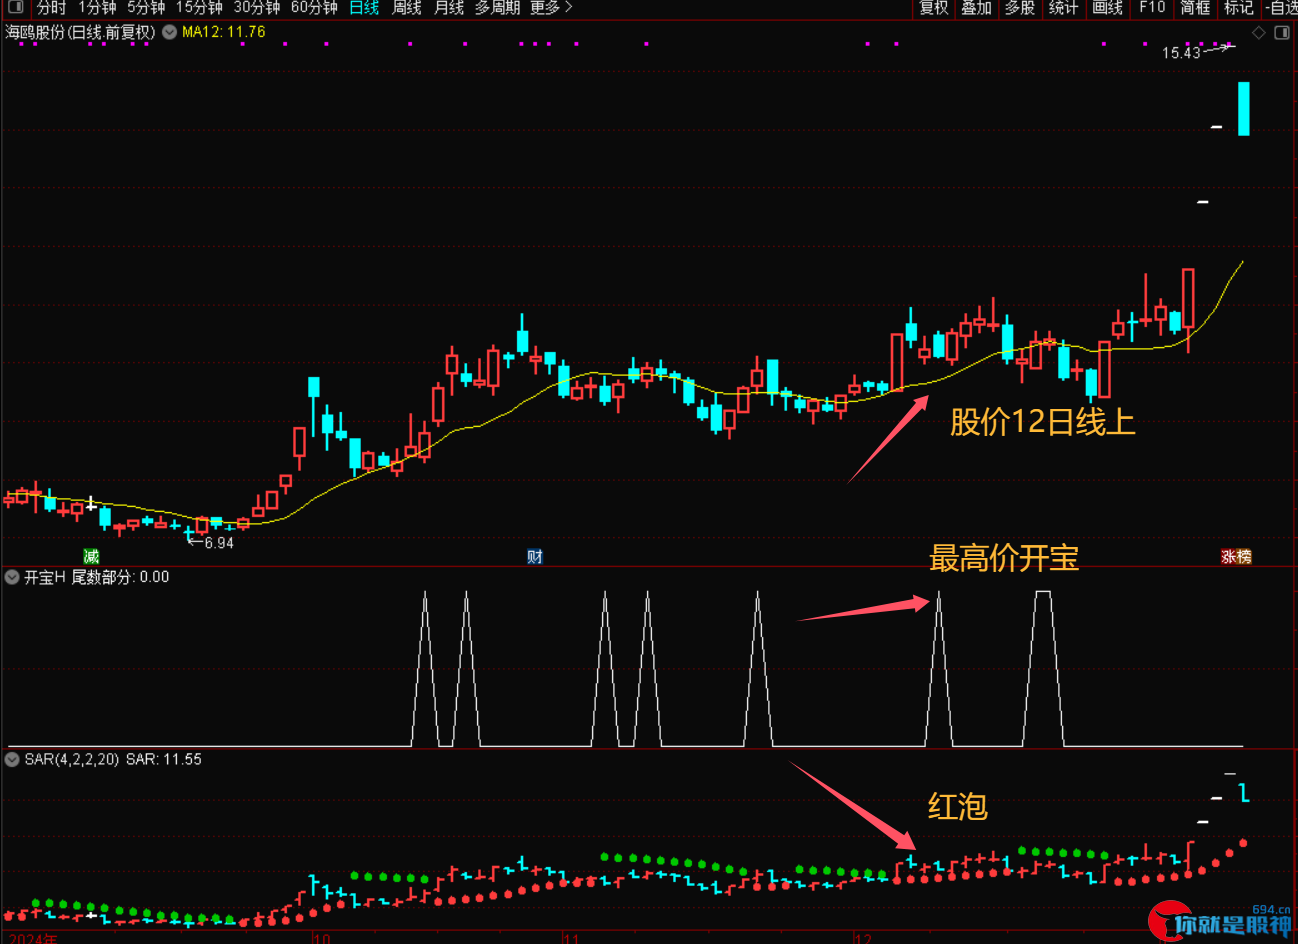Select the 5分钟 period tab
The height and width of the screenshot is (944, 1298).
click(146, 8)
